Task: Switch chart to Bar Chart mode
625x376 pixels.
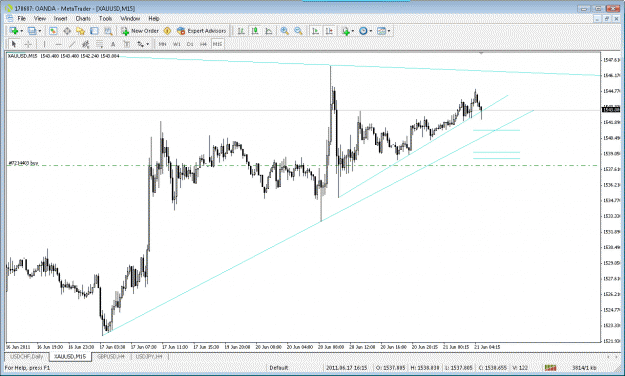Action: pyautogui.click(x=241, y=31)
